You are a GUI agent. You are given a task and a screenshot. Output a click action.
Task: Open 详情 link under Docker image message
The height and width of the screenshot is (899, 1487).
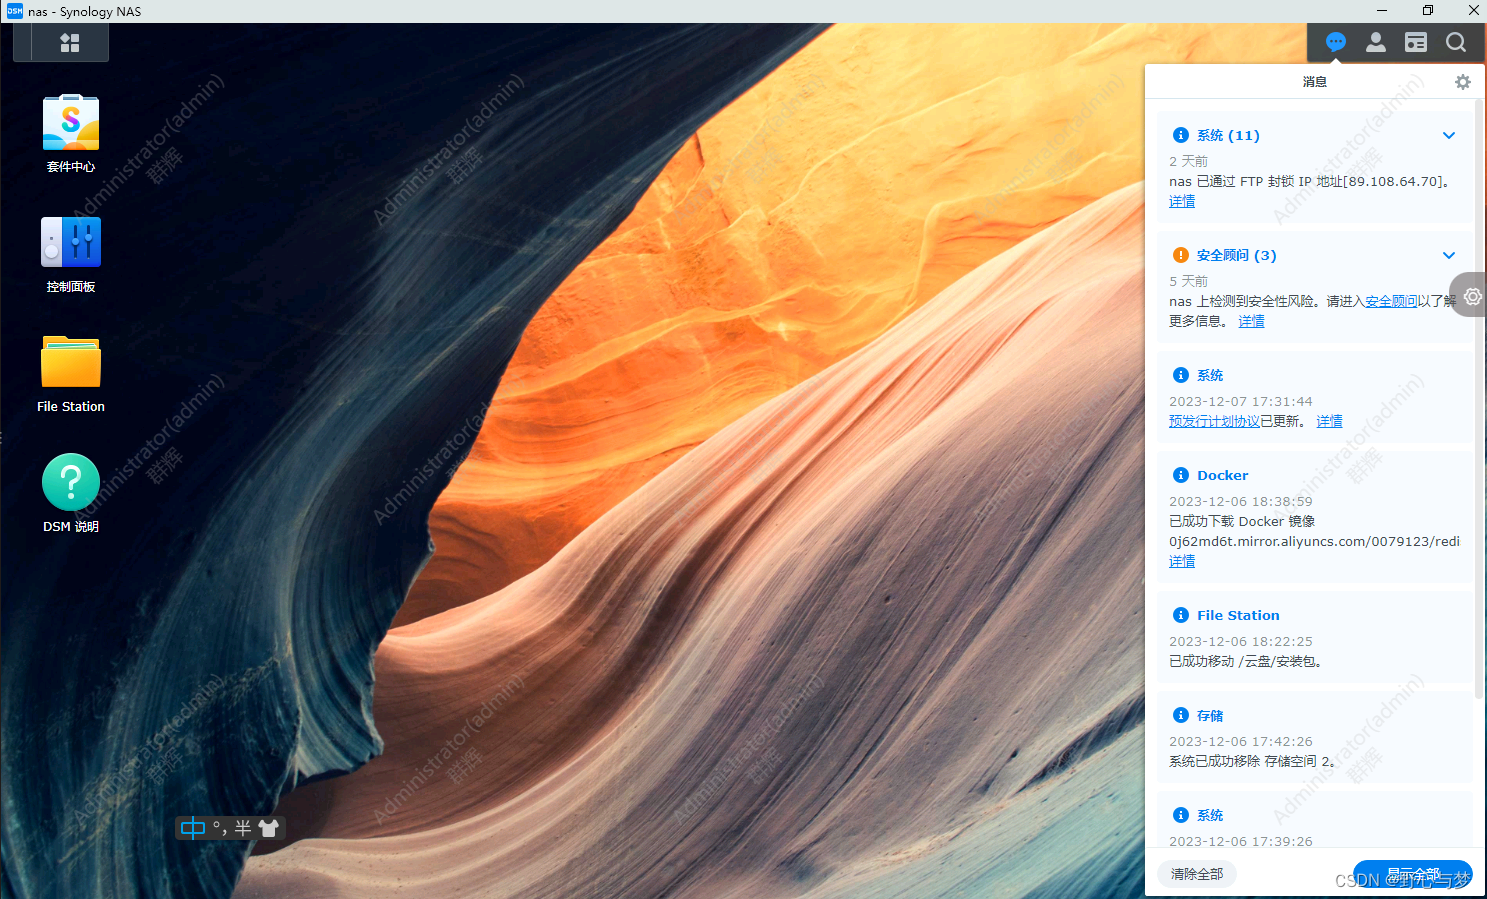coord(1182,561)
